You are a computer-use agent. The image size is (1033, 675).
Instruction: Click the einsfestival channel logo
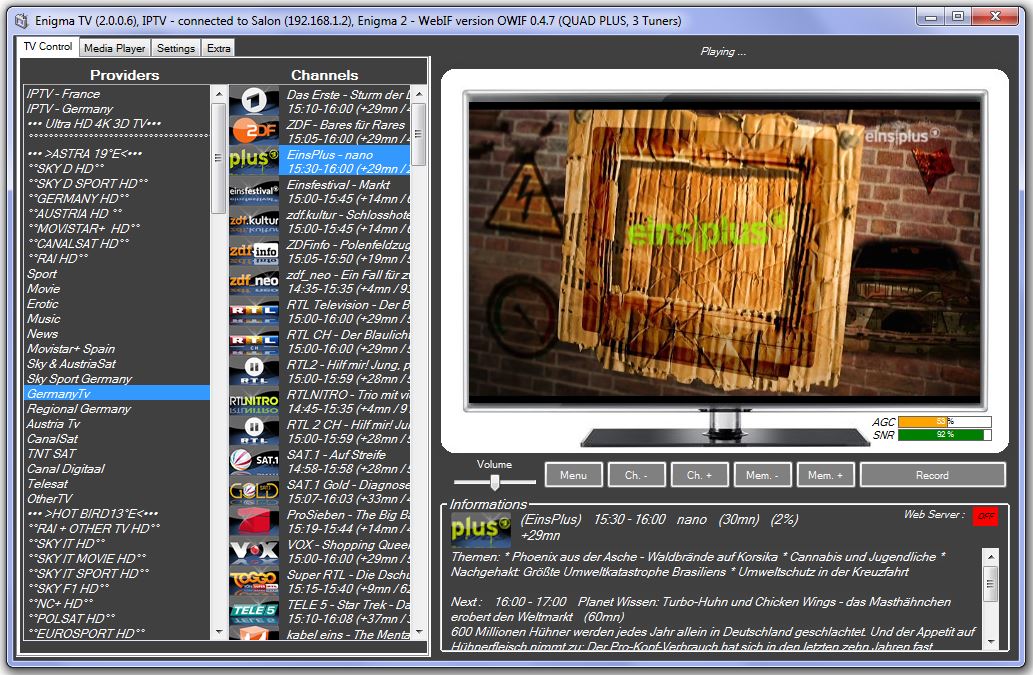[x=254, y=191]
